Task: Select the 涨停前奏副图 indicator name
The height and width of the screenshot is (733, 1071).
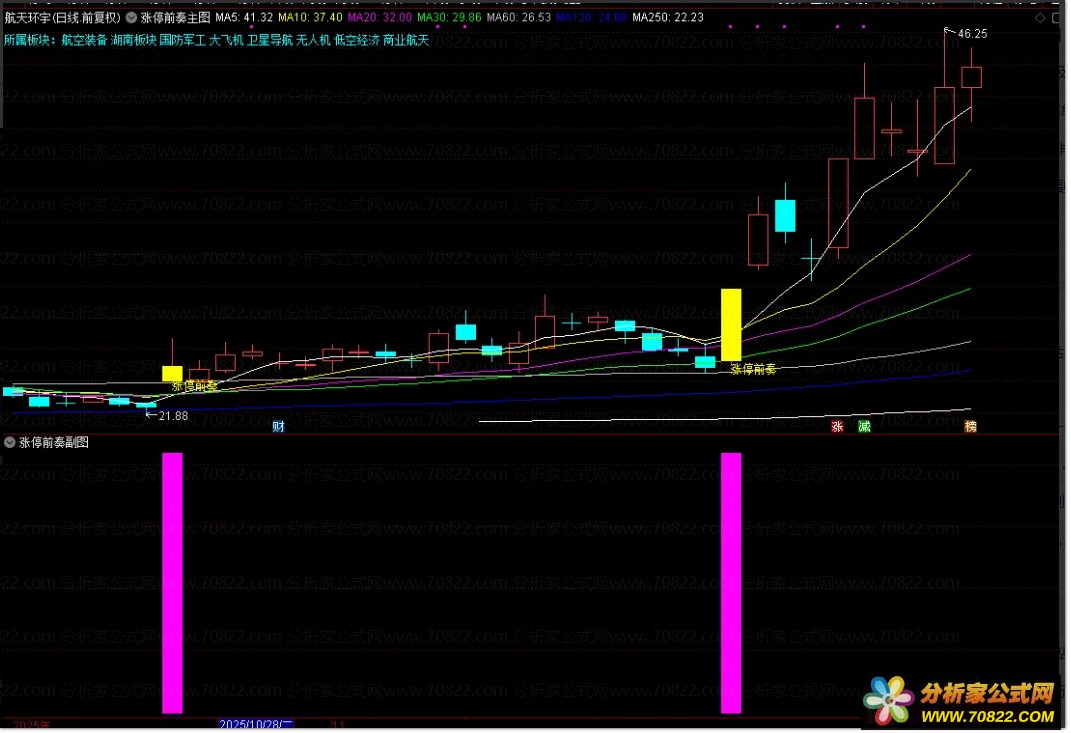Action: pos(54,443)
